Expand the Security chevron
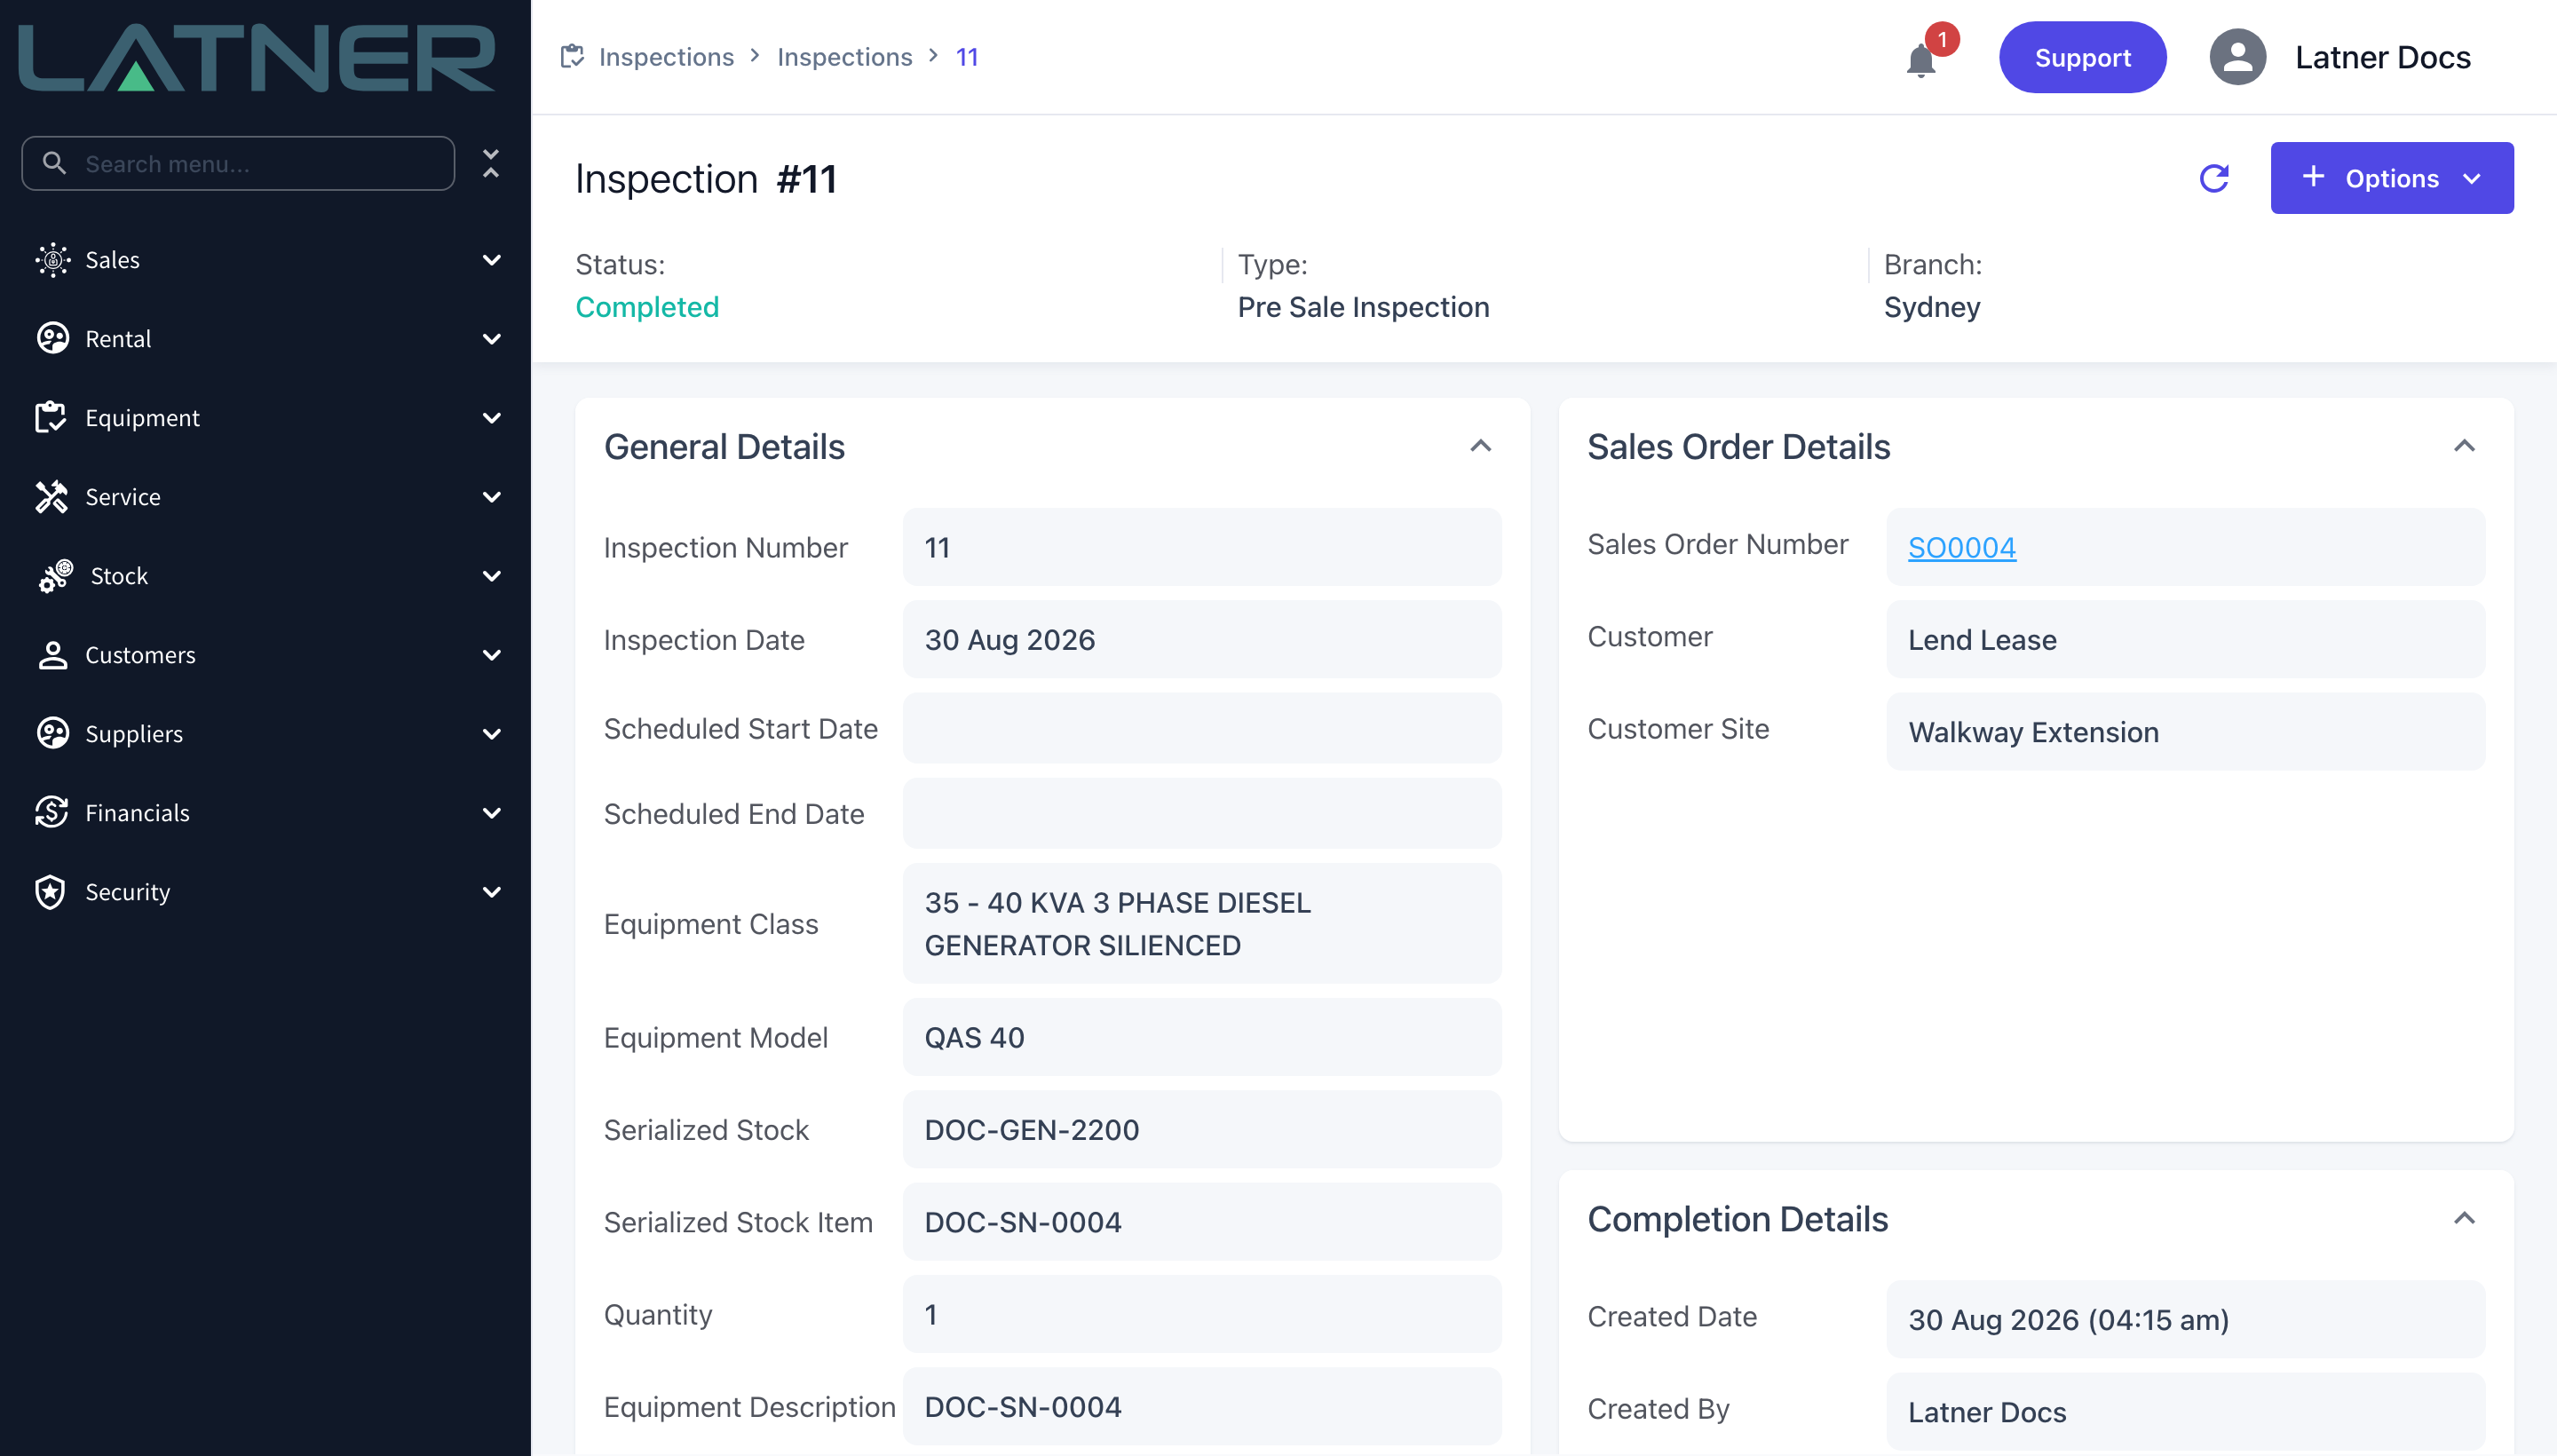This screenshot has height=1456, width=2557. click(491, 892)
